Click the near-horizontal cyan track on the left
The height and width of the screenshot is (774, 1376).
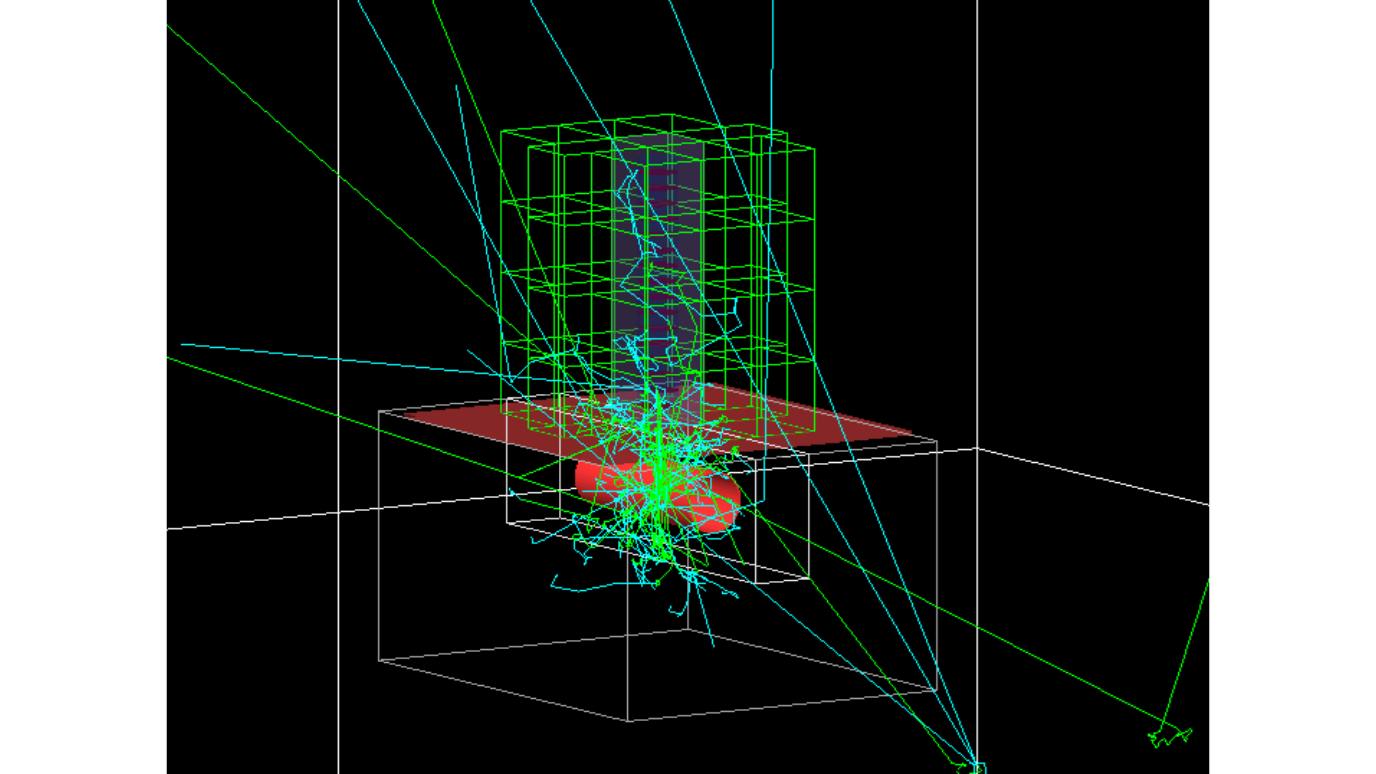click(x=300, y=353)
